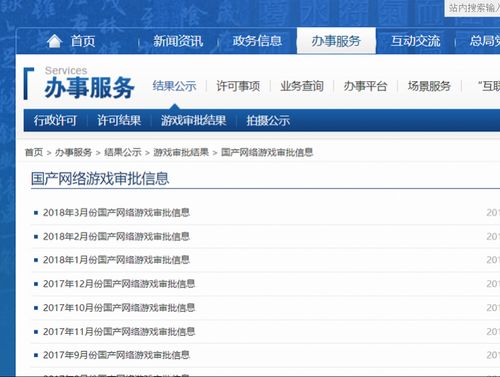The height and width of the screenshot is (377, 500).
Task: Select 结果公示 in the services menu
Action: [x=174, y=86]
